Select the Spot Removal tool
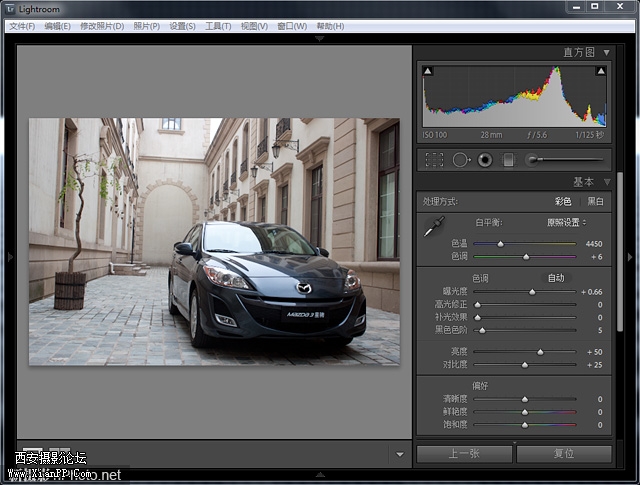The height and width of the screenshot is (485, 640). [461, 160]
